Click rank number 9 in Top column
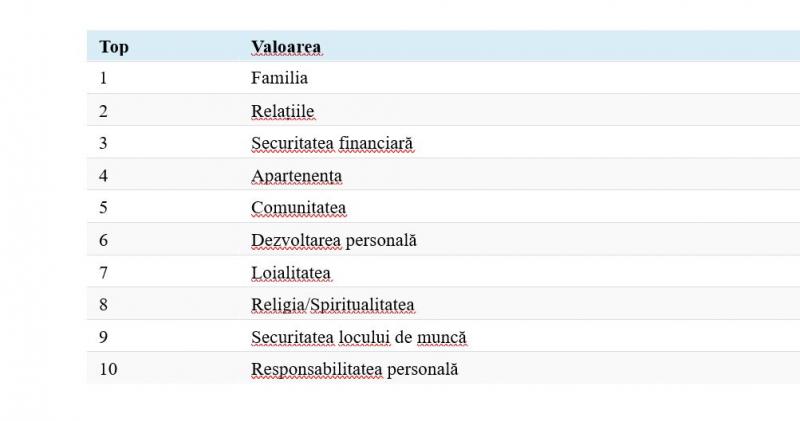The image size is (800, 421). [103, 337]
